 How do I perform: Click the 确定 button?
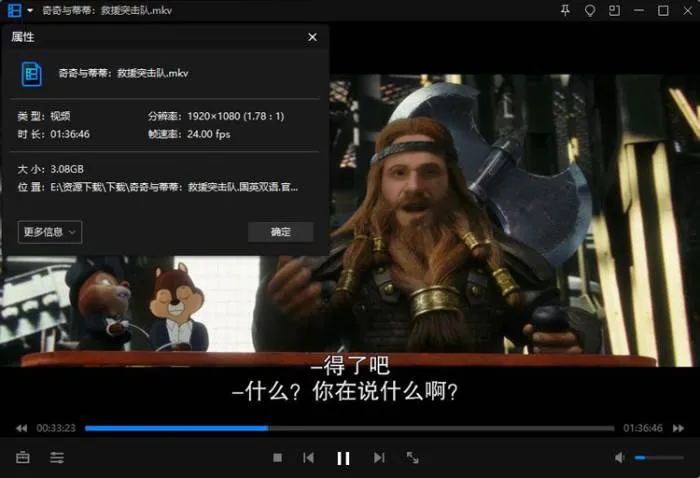coord(281,232)
